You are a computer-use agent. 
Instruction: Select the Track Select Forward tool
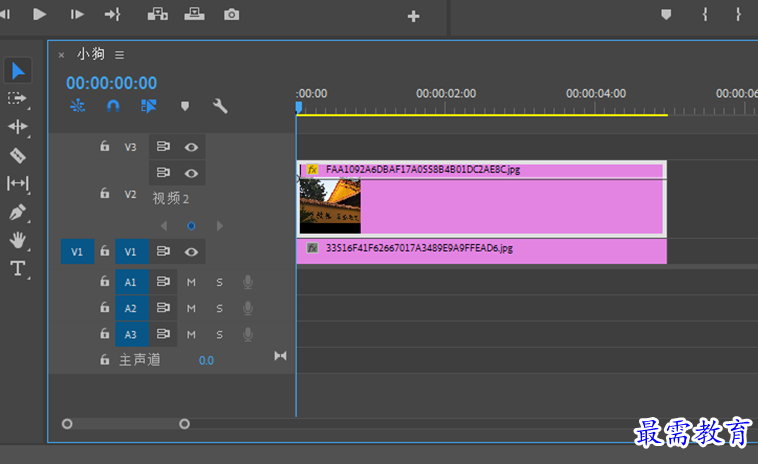pyautogui.click(x=17, y=99)
